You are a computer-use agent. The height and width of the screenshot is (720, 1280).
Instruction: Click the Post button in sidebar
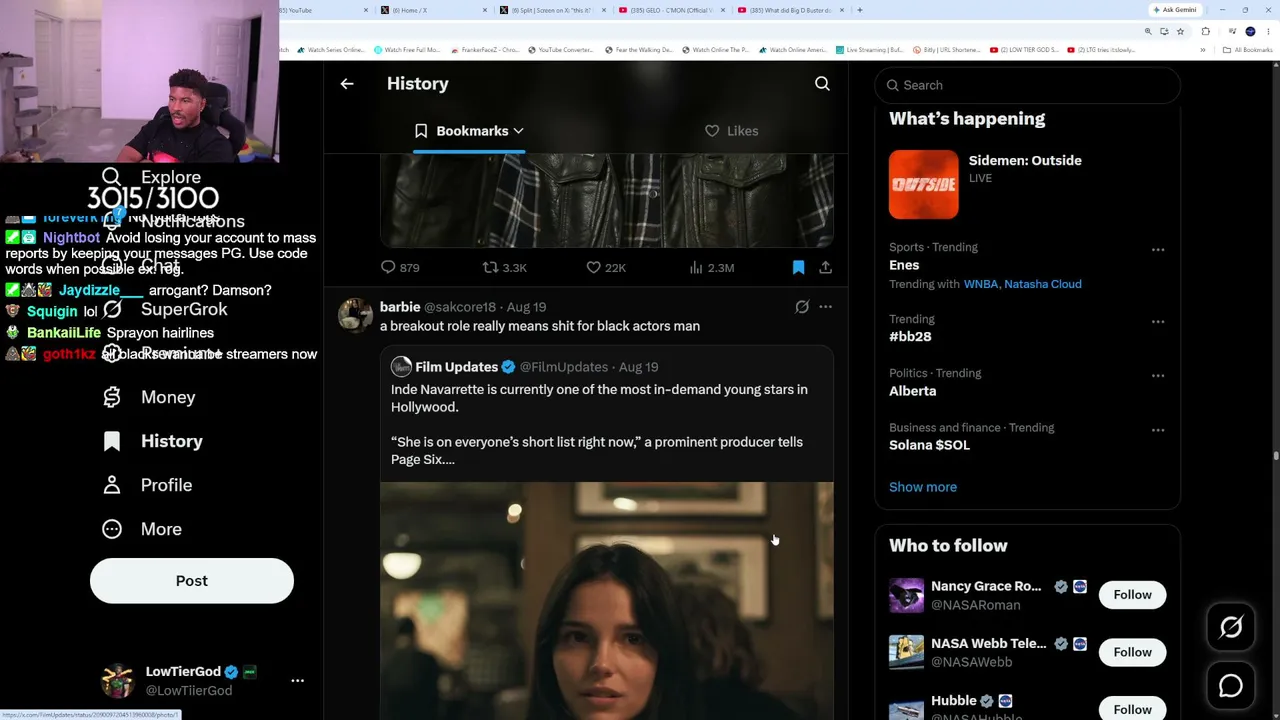[x=192, y=581]
